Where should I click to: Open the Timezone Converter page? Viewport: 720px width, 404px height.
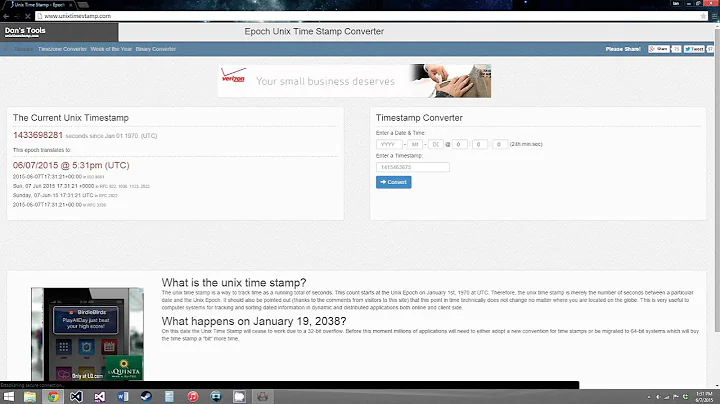coord(62,49)
